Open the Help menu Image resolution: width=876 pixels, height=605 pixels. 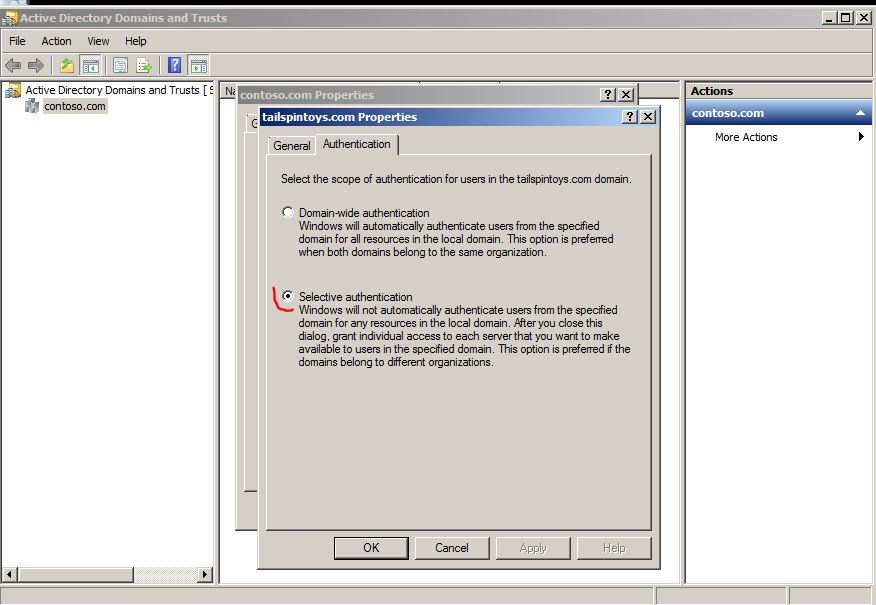[x=136, y=41]
